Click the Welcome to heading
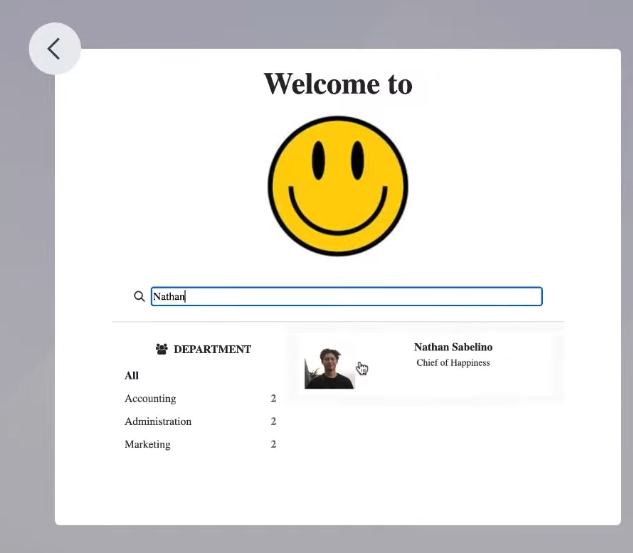Viewport: 633px width, 553px height. [x=338, y=84]
